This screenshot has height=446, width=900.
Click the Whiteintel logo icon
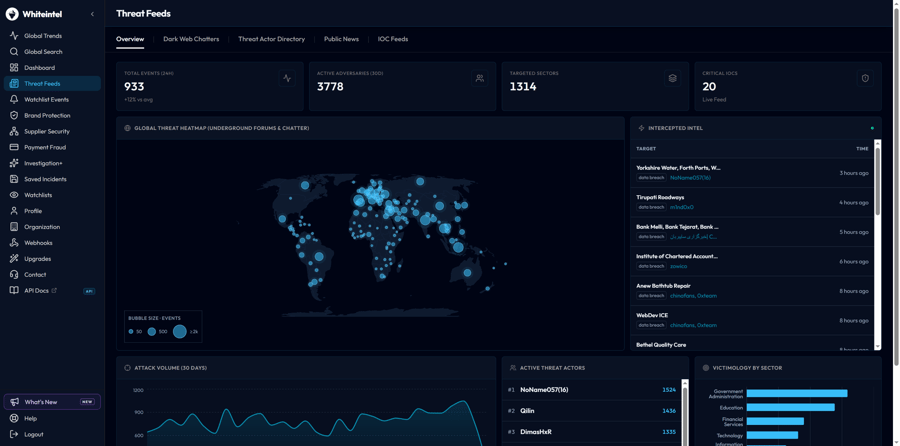point(12,14)
